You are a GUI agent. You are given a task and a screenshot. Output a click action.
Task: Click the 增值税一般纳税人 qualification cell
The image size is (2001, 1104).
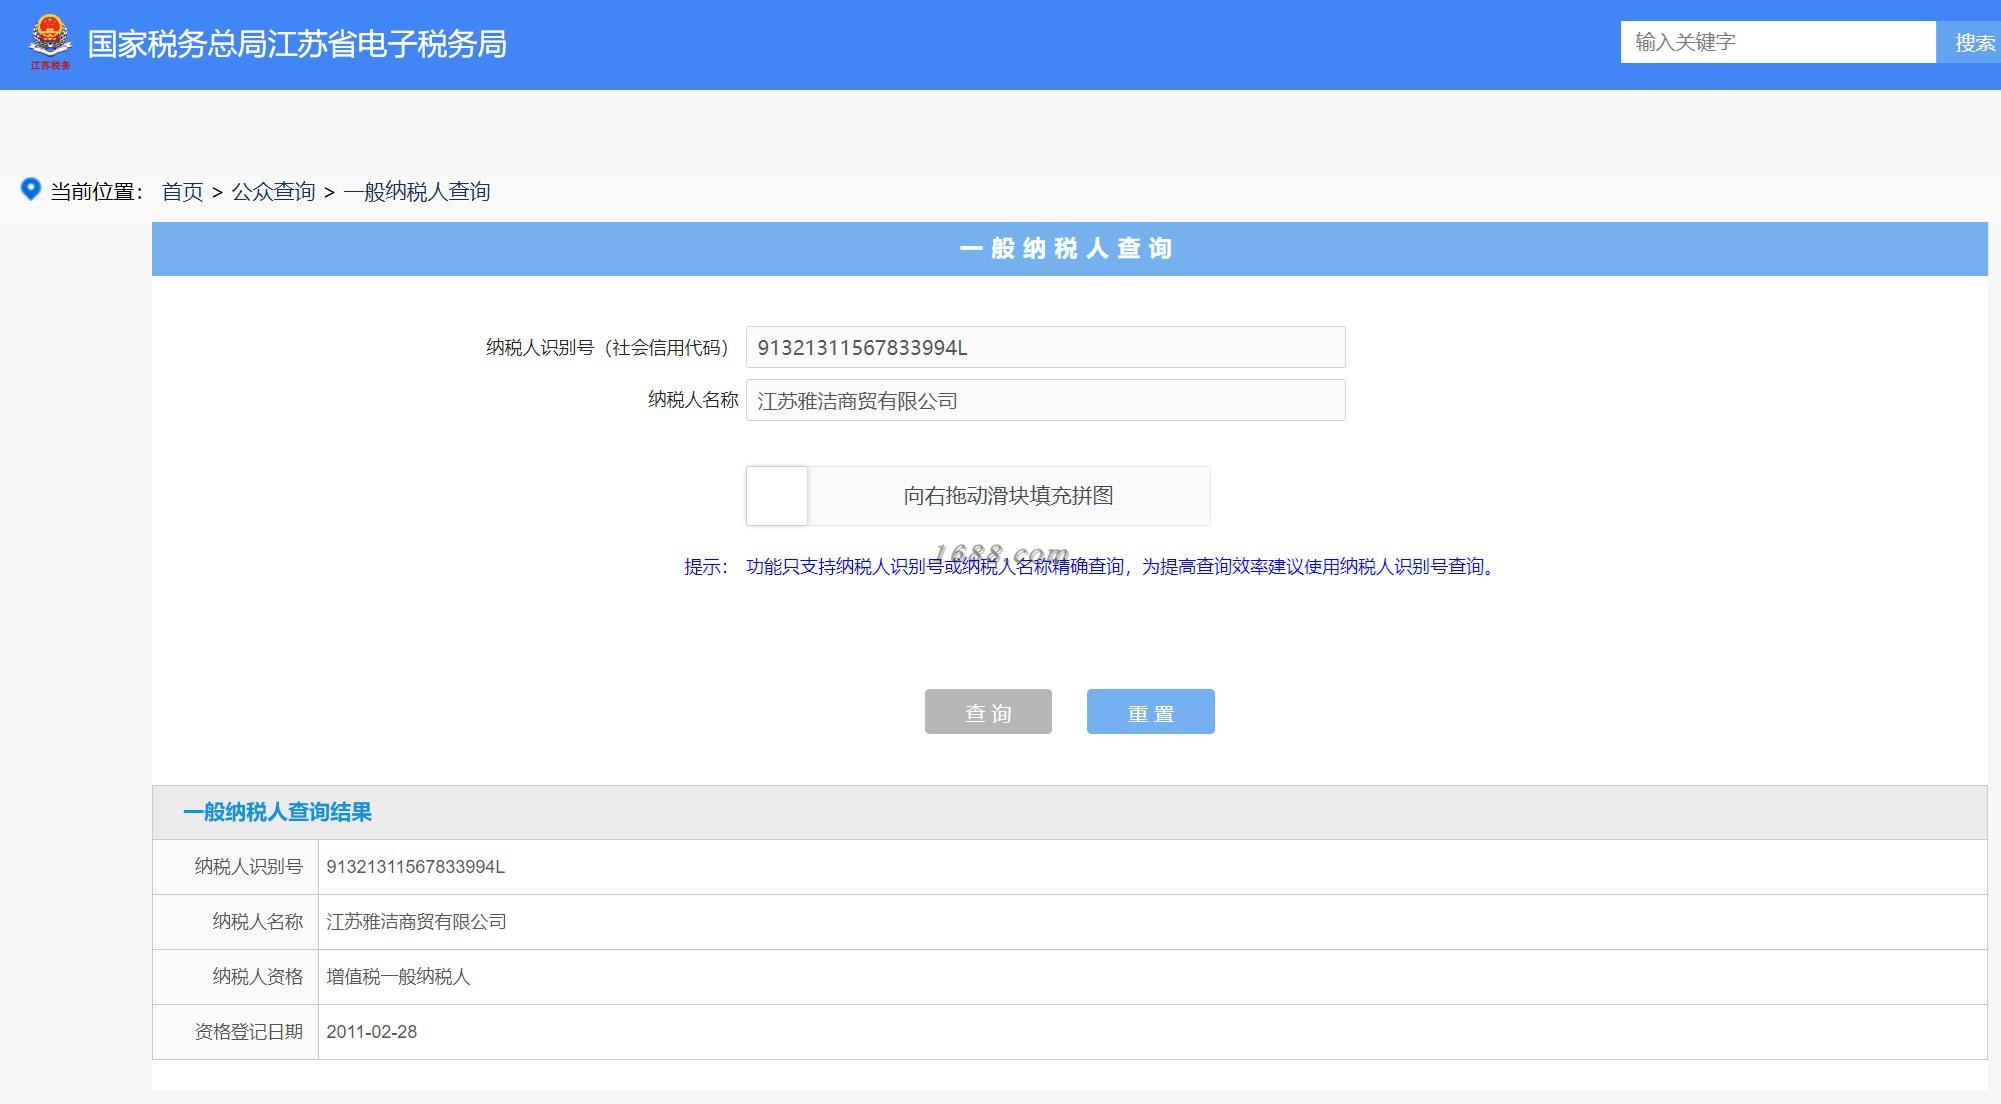pyautogui.click(x=398, y=977)
